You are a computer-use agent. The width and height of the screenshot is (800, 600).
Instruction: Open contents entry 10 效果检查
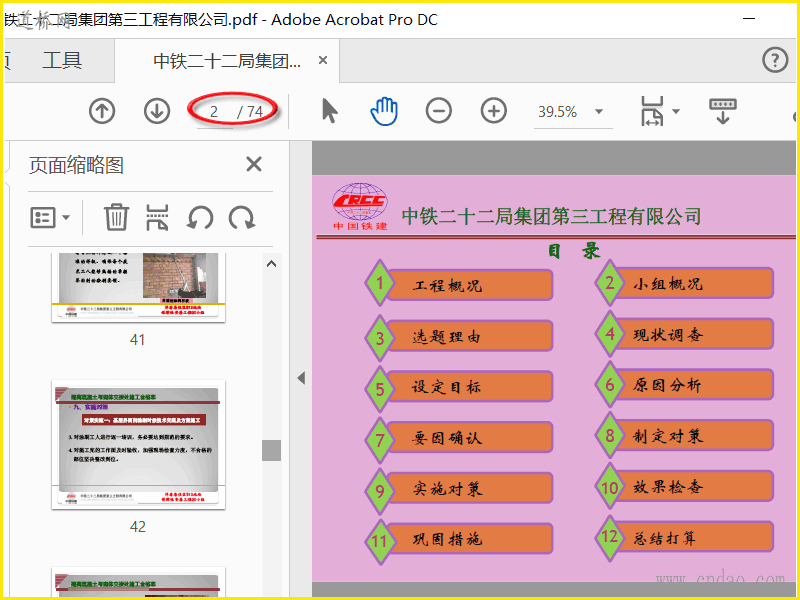pos(684,487)
